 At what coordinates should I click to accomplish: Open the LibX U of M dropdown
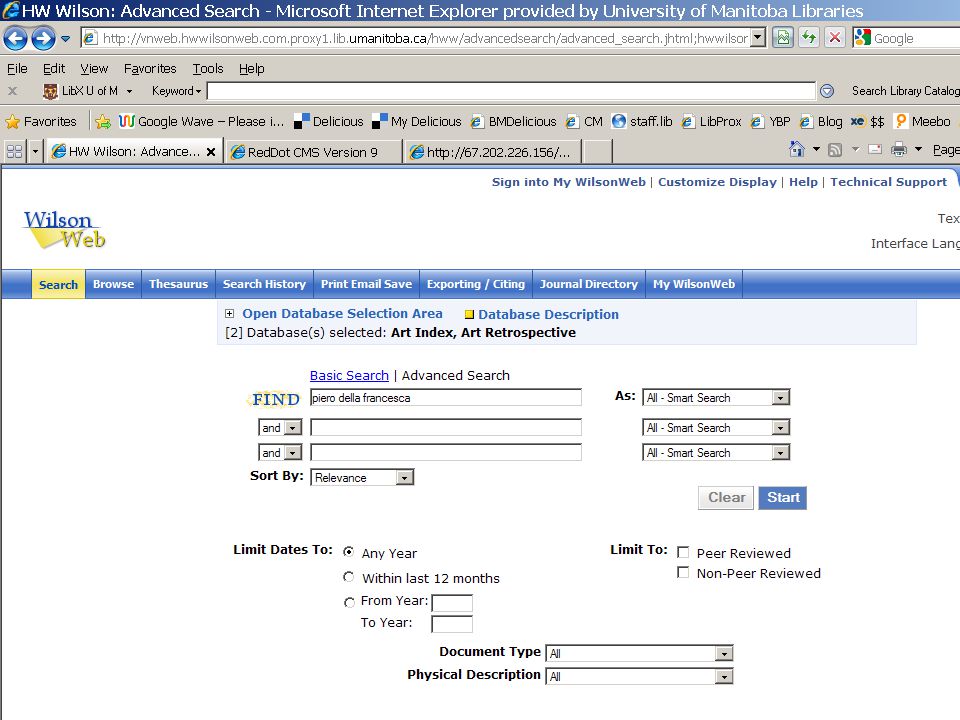88,91
